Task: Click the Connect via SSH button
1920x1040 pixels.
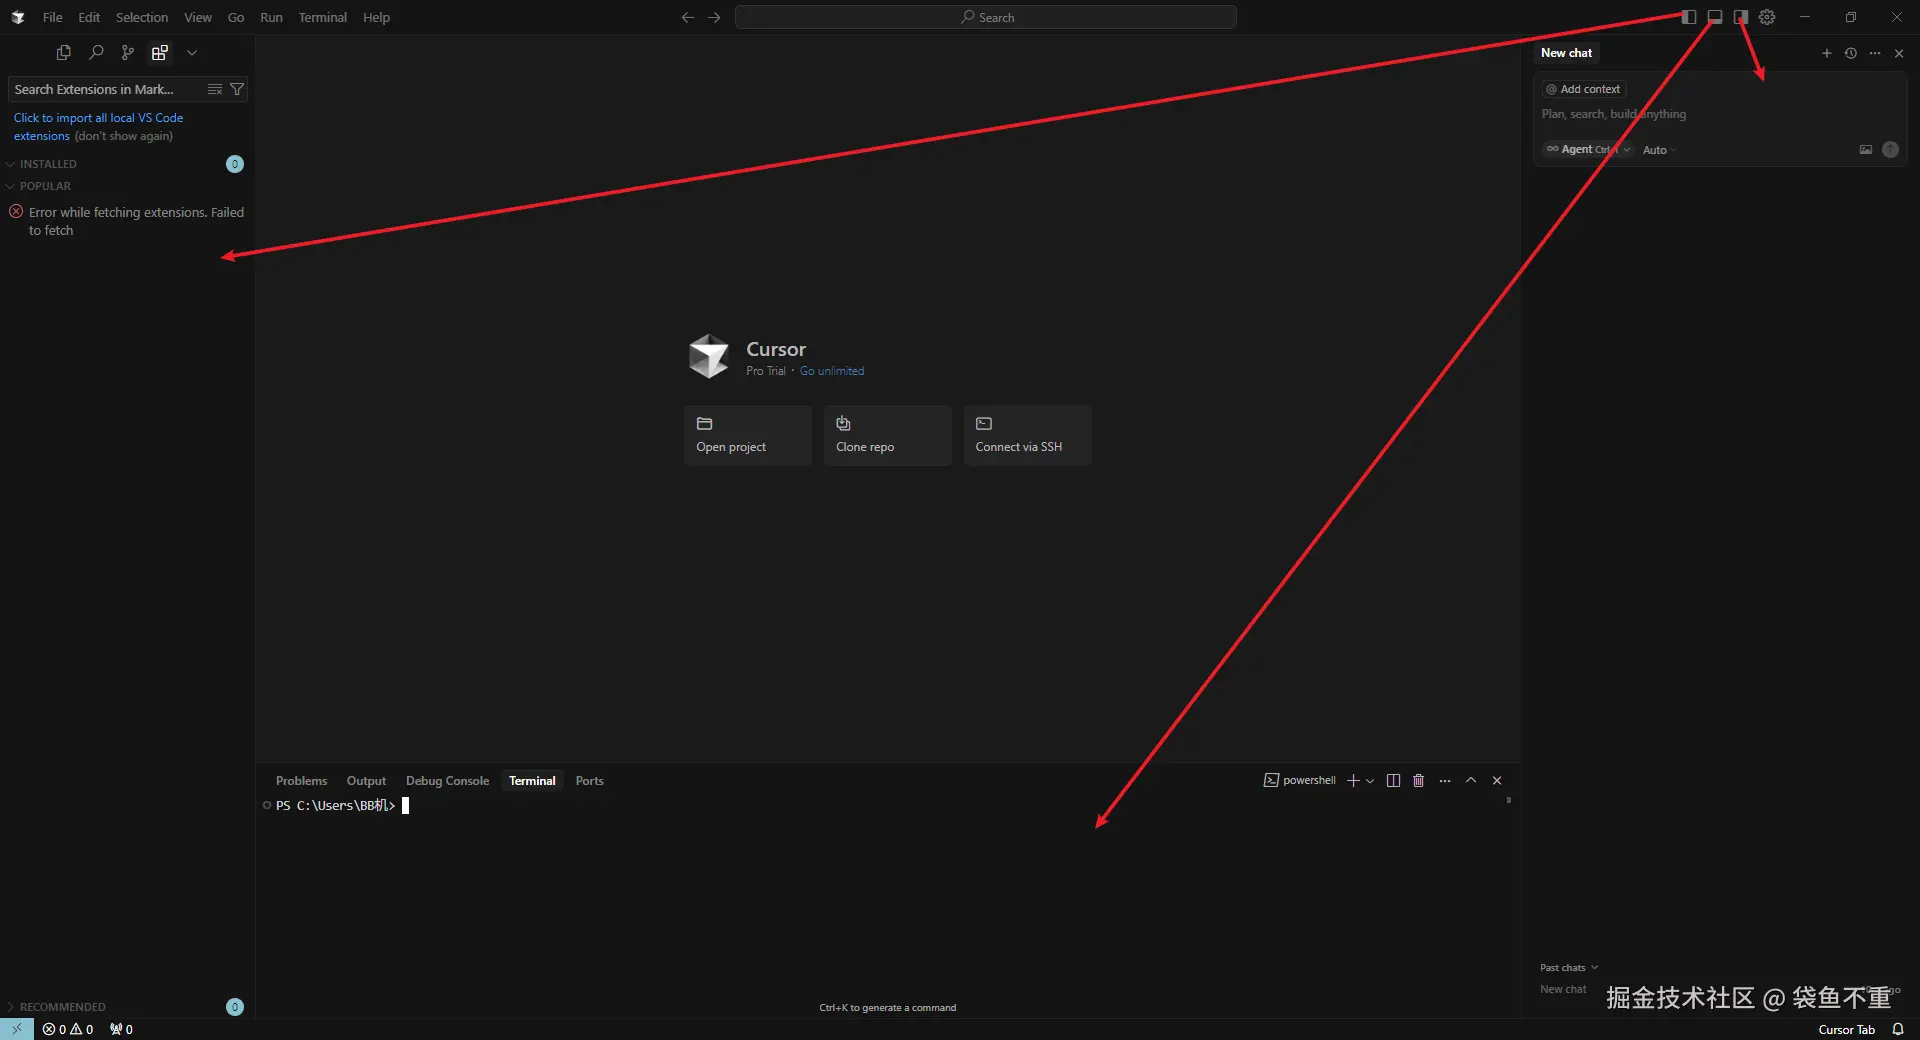Action: coord(1028,435)
